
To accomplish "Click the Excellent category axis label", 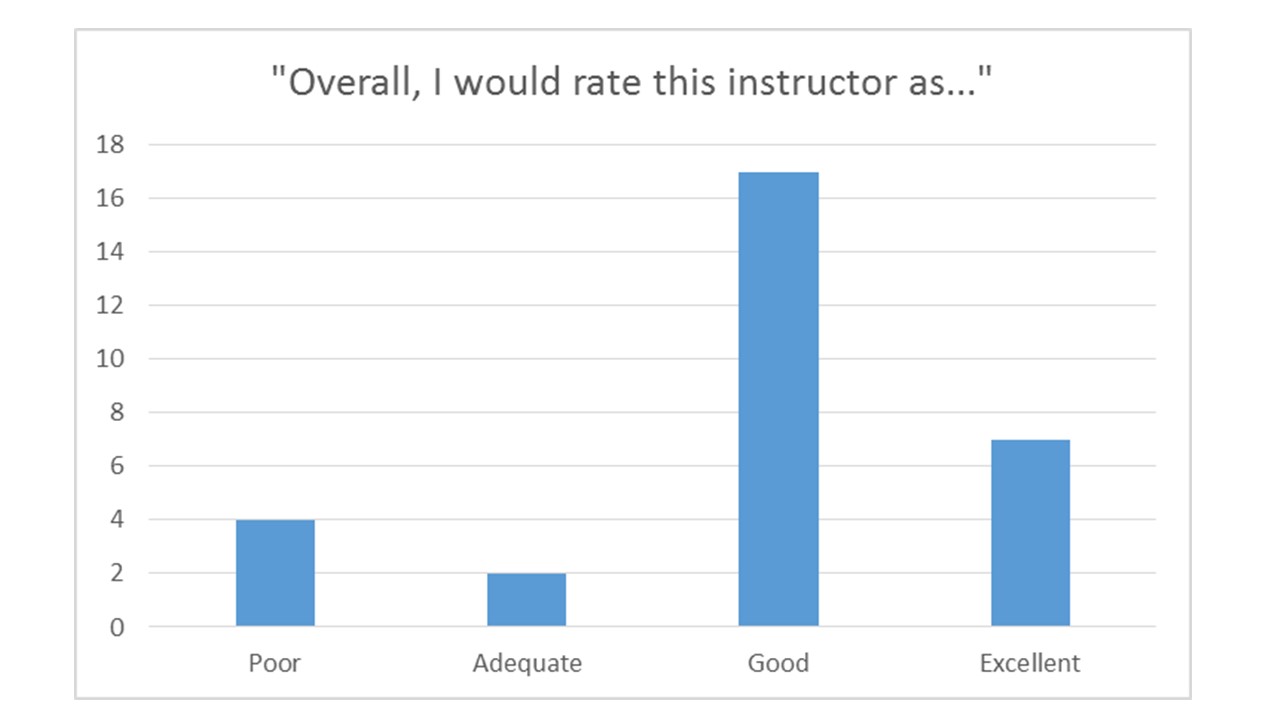I will [1030, 663].
